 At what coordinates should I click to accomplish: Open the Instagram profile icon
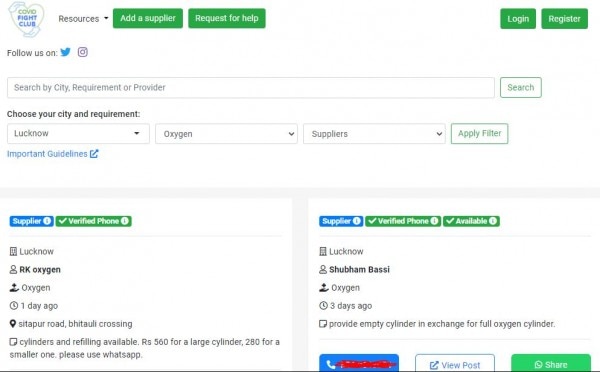[x=83, y=52]
